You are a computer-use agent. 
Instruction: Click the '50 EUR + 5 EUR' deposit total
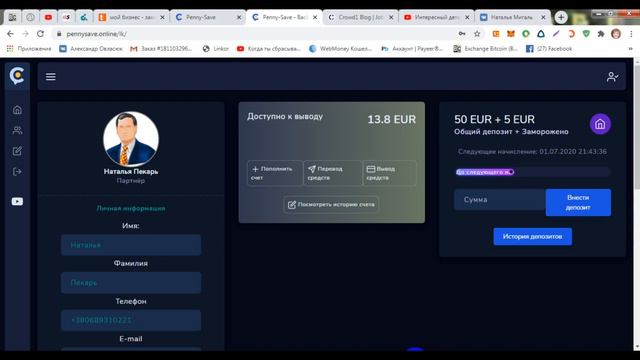click(494, 119)
